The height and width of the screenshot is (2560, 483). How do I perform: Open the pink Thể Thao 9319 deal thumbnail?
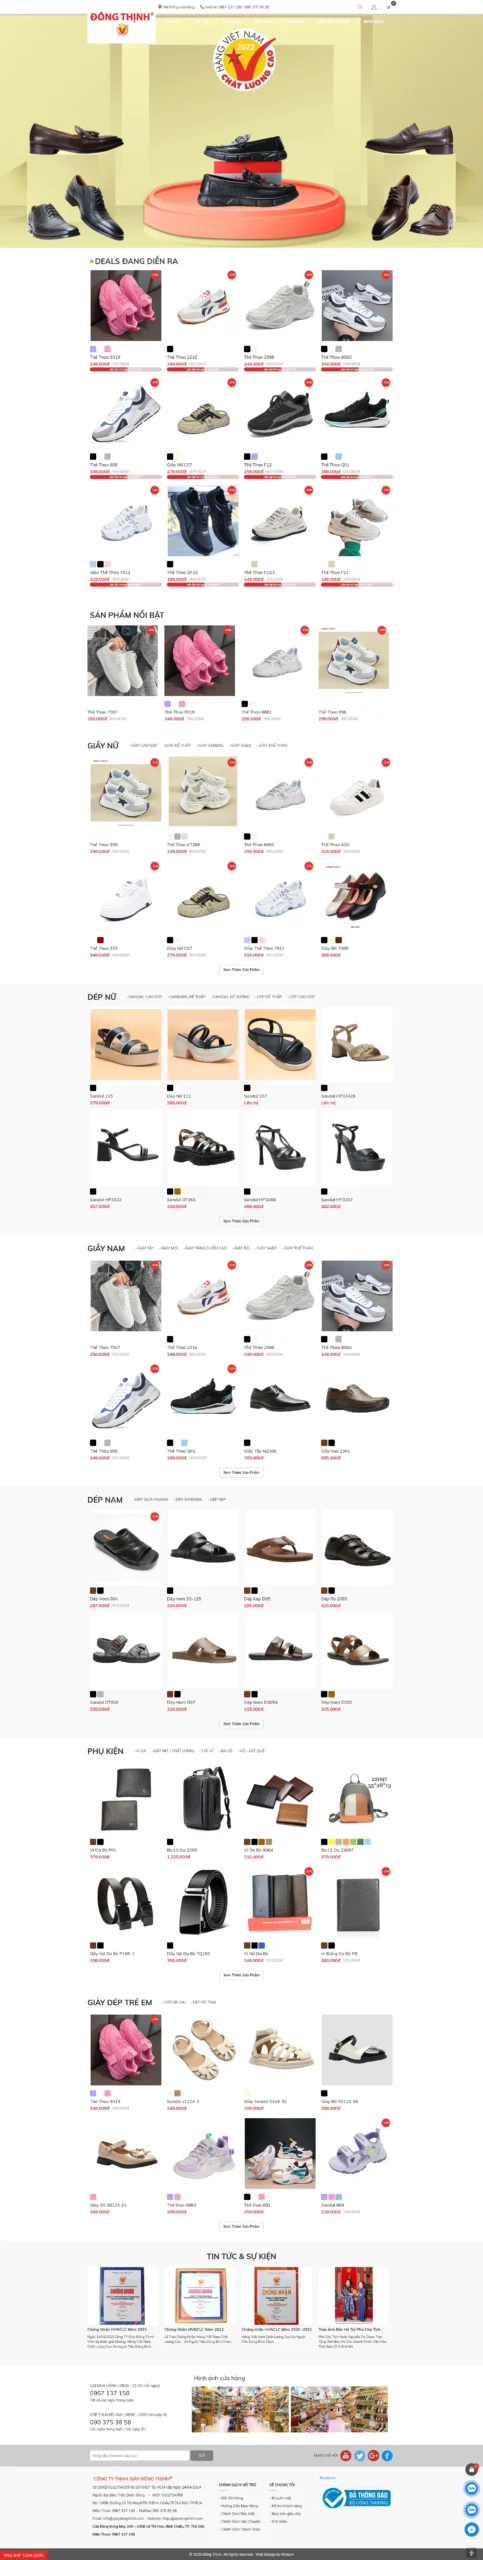125,306
